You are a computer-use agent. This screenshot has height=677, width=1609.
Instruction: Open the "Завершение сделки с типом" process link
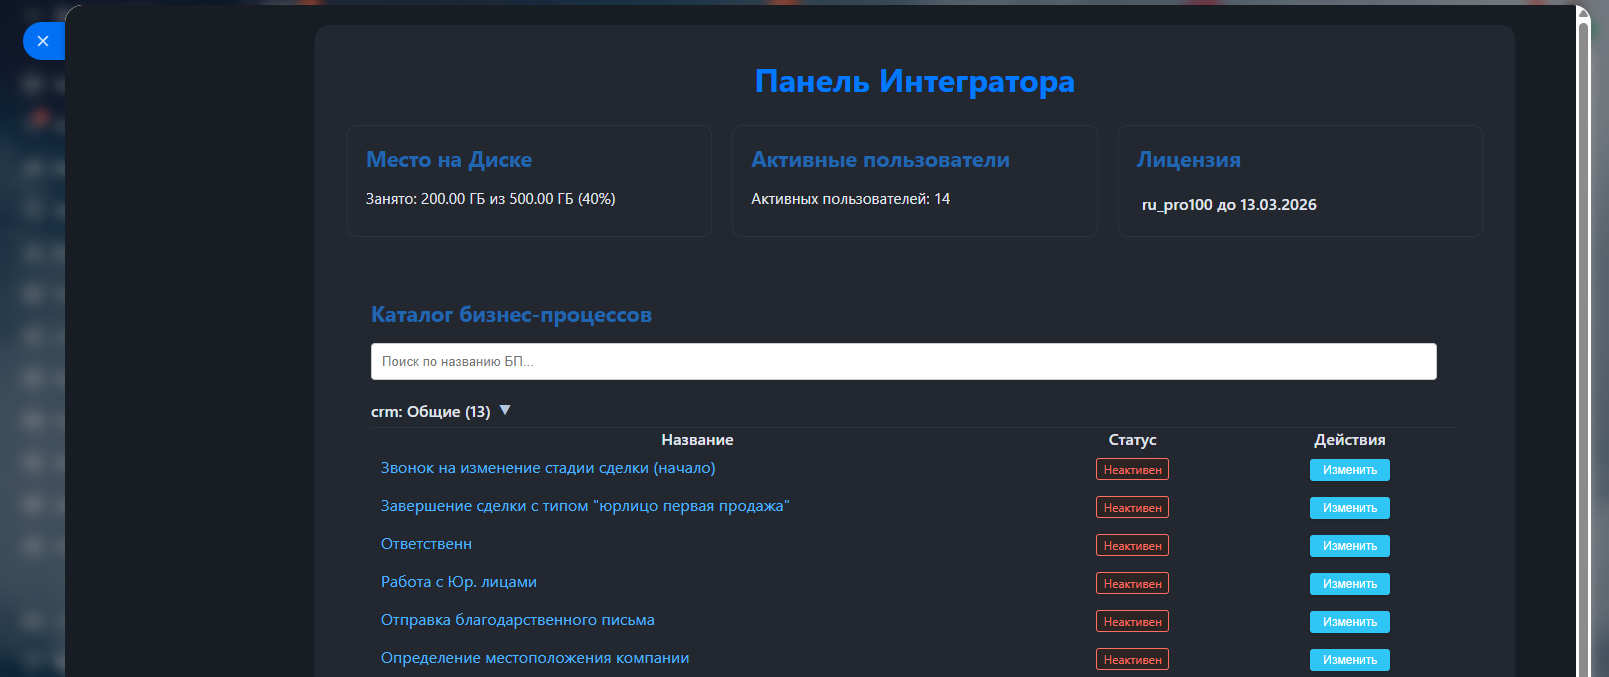point(584,506)
